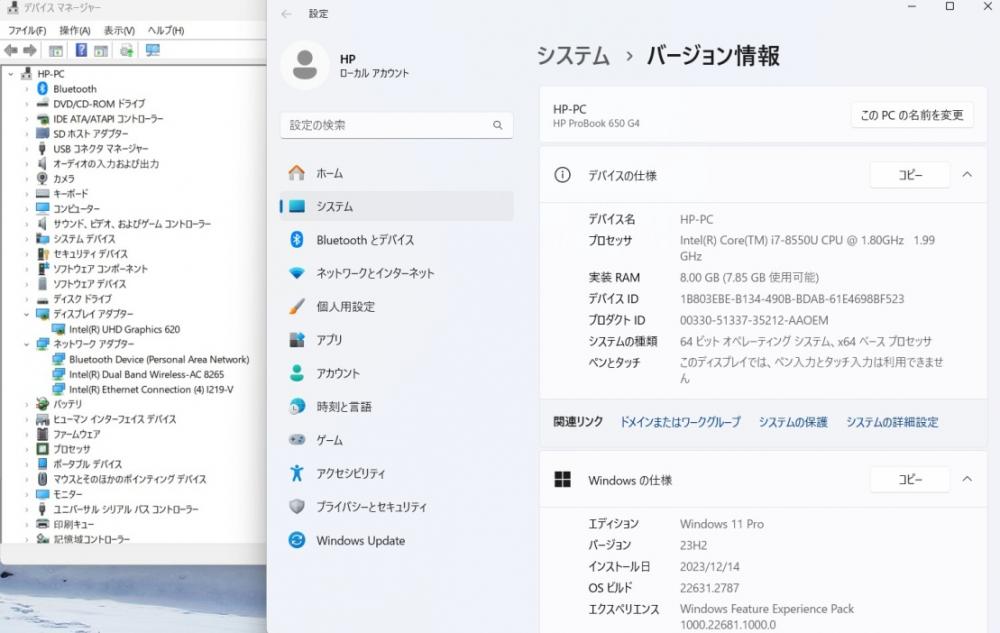Click the search magnifier icon in Settings

tap(497, 125)
